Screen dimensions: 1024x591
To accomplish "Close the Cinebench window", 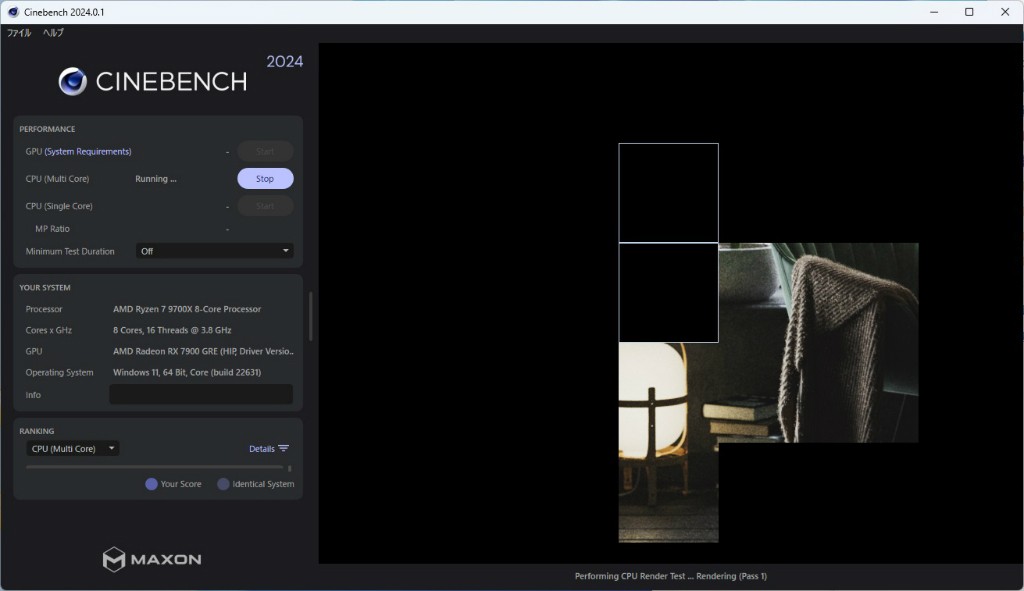I will 1005,12.
